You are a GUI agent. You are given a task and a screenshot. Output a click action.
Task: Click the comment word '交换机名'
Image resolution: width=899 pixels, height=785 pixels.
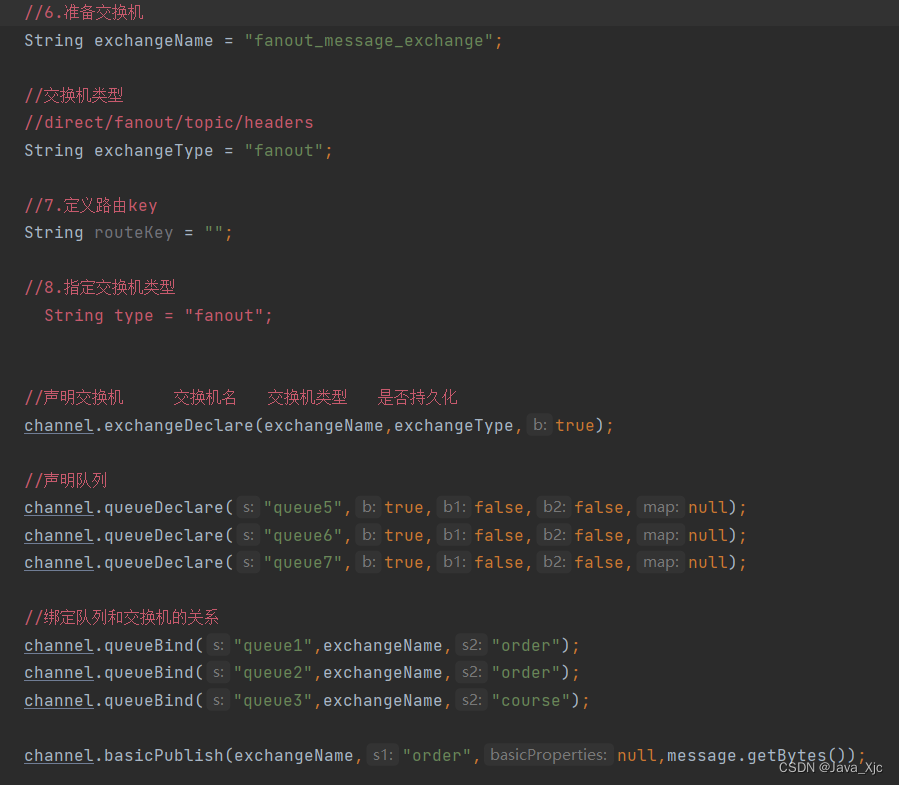coord(205,397)
